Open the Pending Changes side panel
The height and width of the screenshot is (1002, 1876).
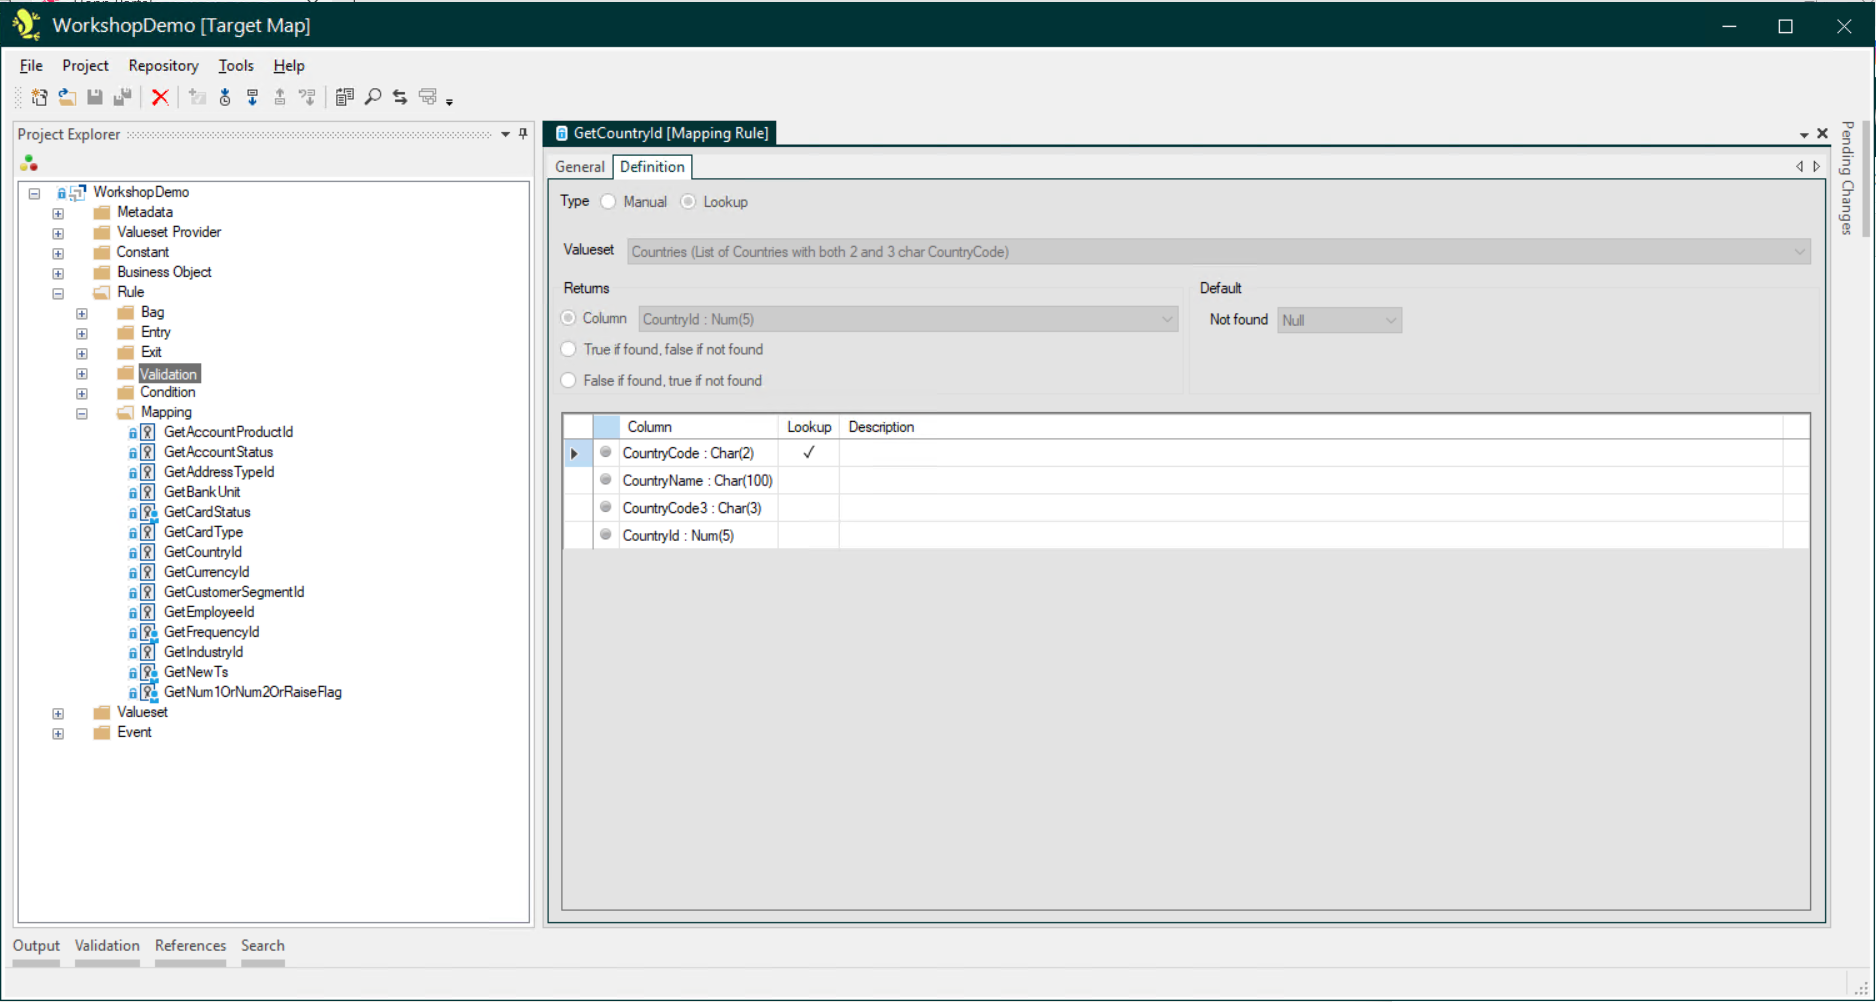click(x=1847, y=178)
